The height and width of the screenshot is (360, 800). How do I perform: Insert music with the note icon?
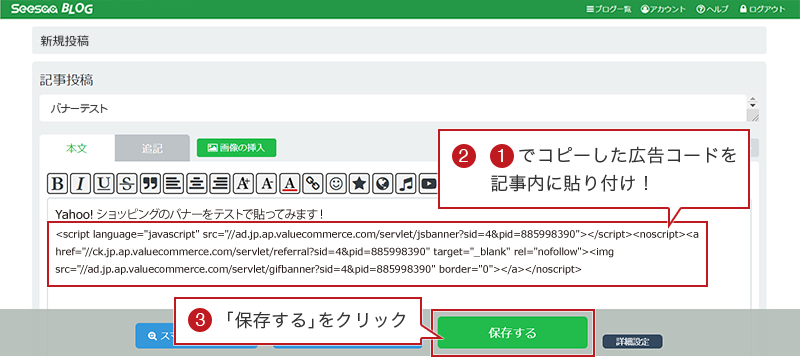(x=406, y=184)
